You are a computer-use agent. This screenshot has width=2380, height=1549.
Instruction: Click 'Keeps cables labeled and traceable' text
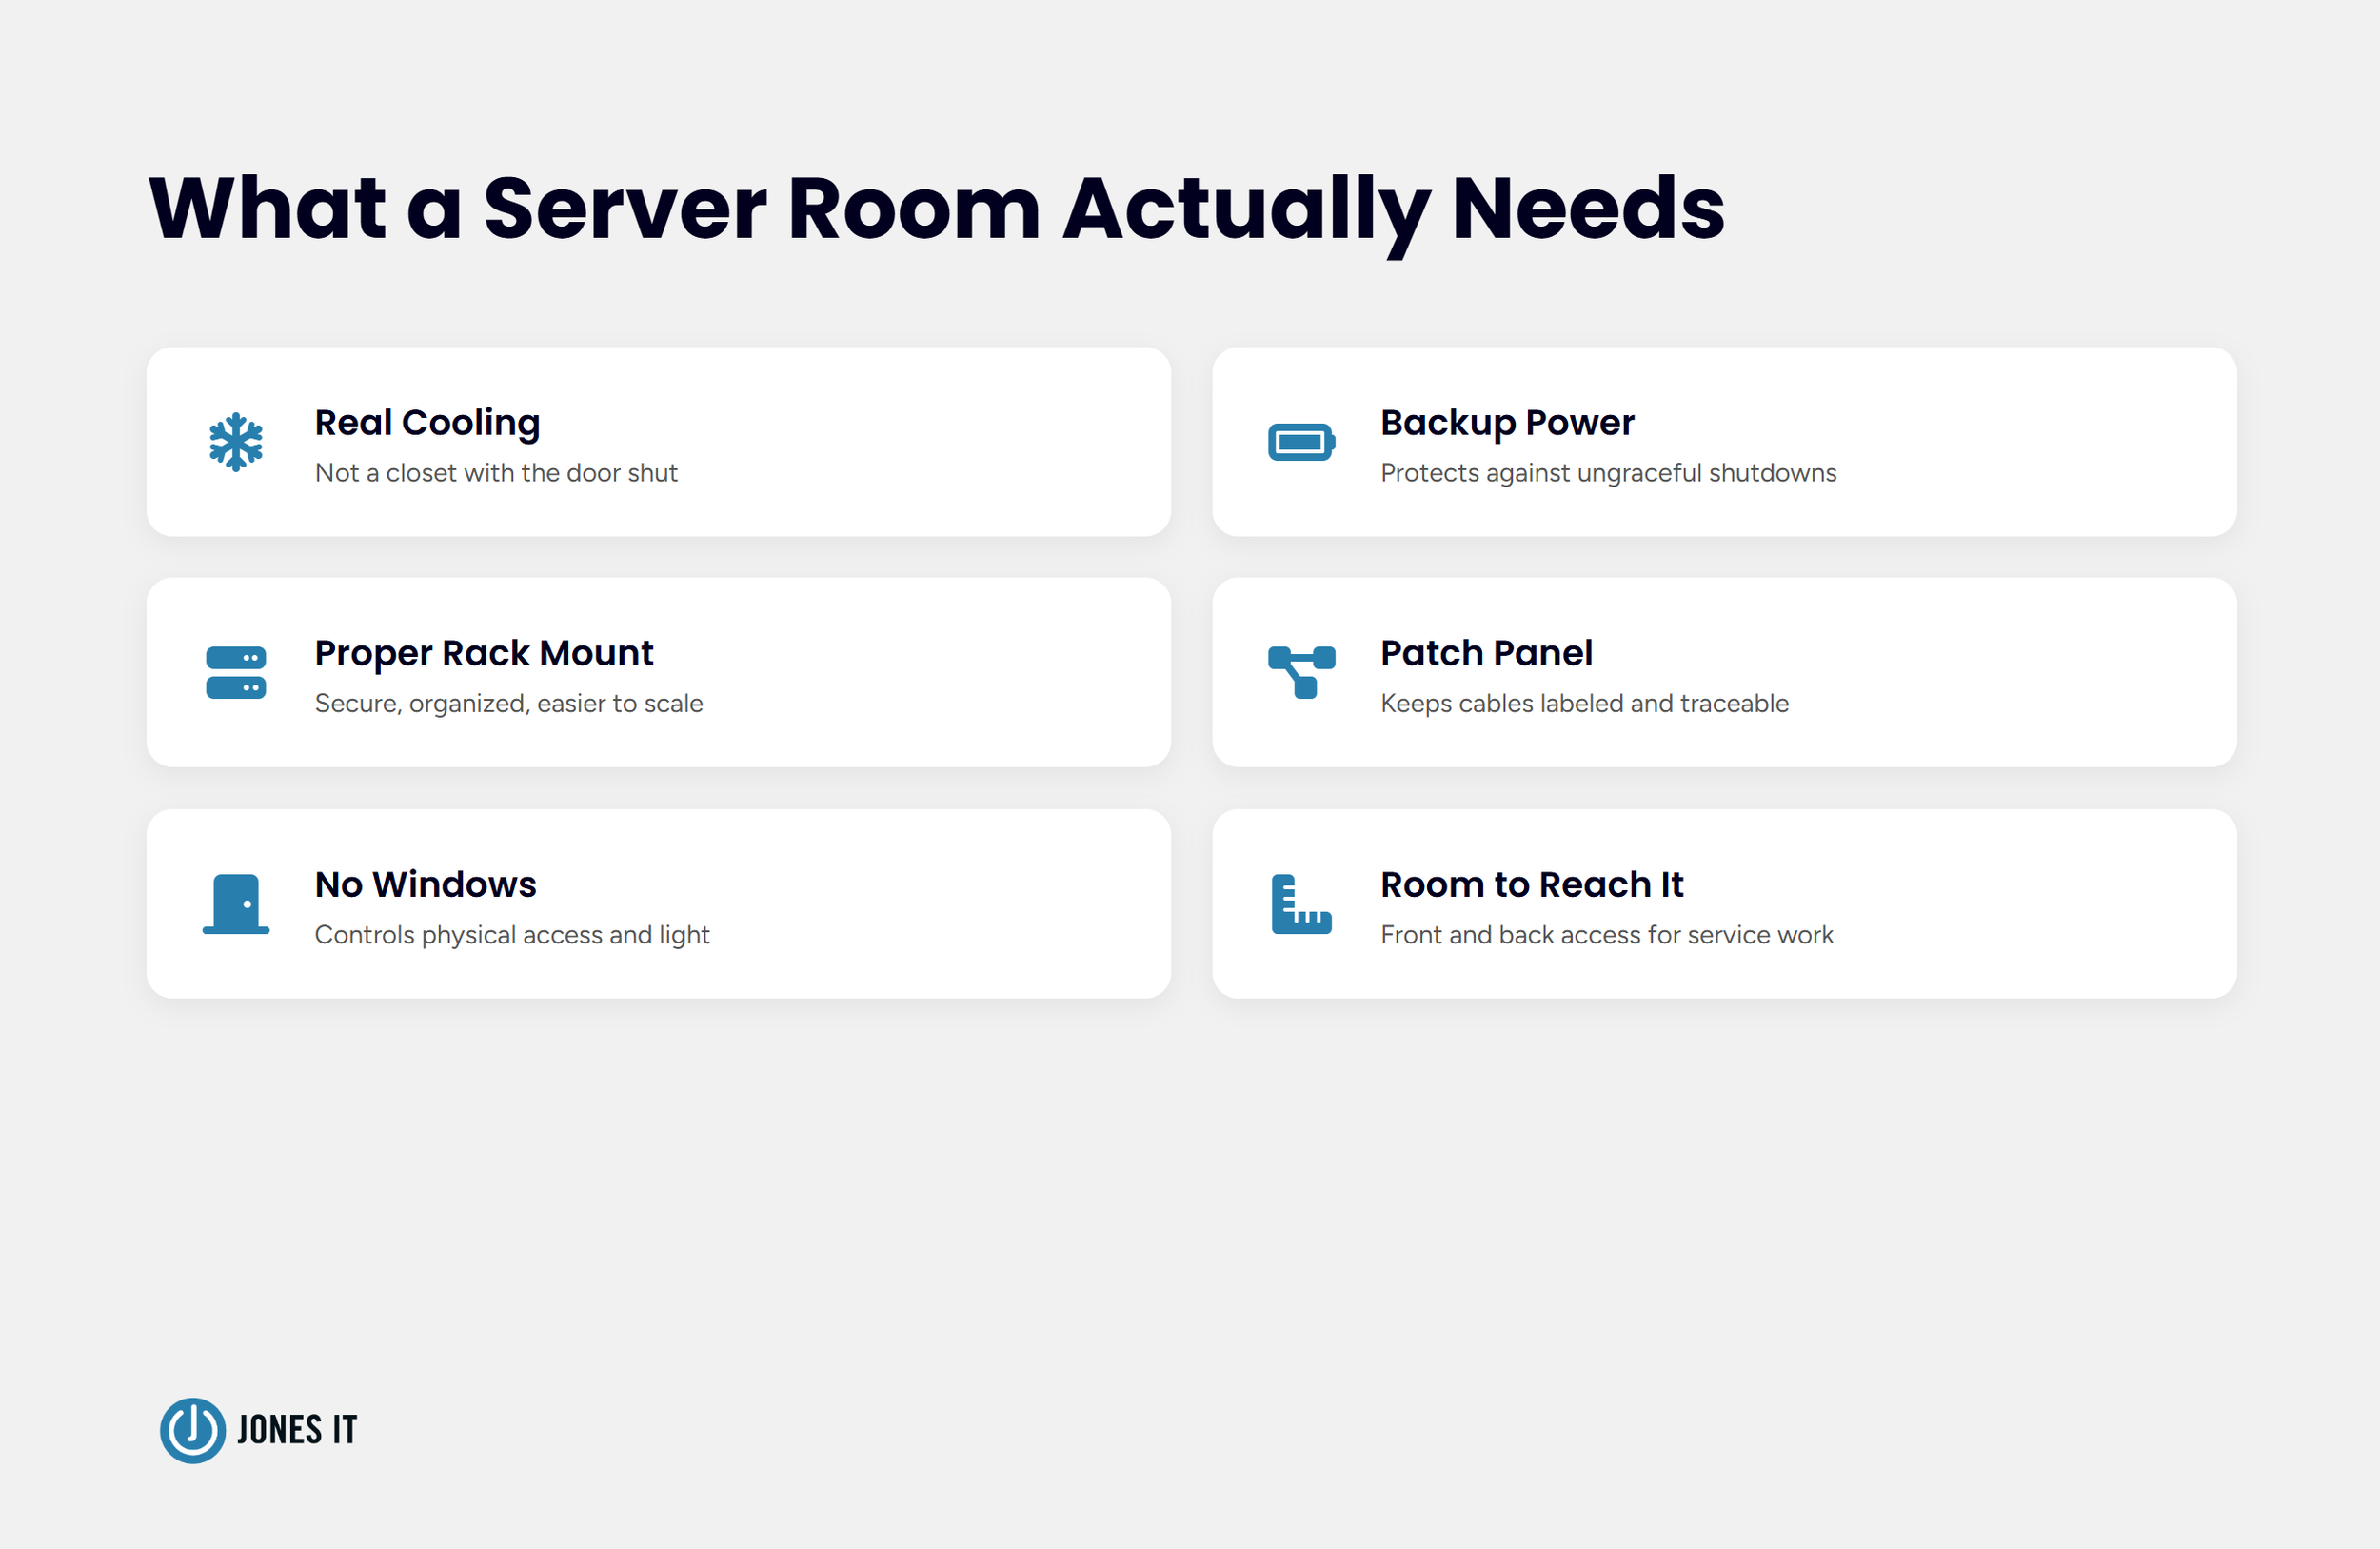(1584, 704)
